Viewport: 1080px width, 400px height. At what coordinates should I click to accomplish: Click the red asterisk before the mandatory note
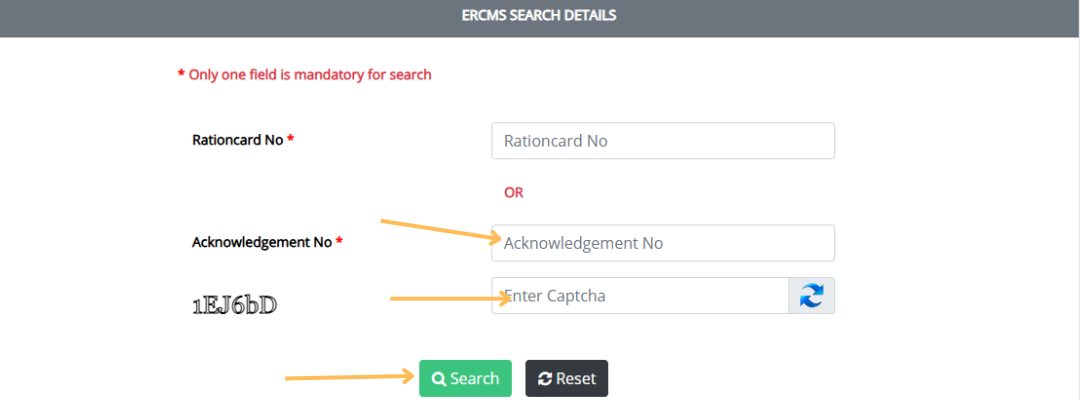tap(181, 76)
